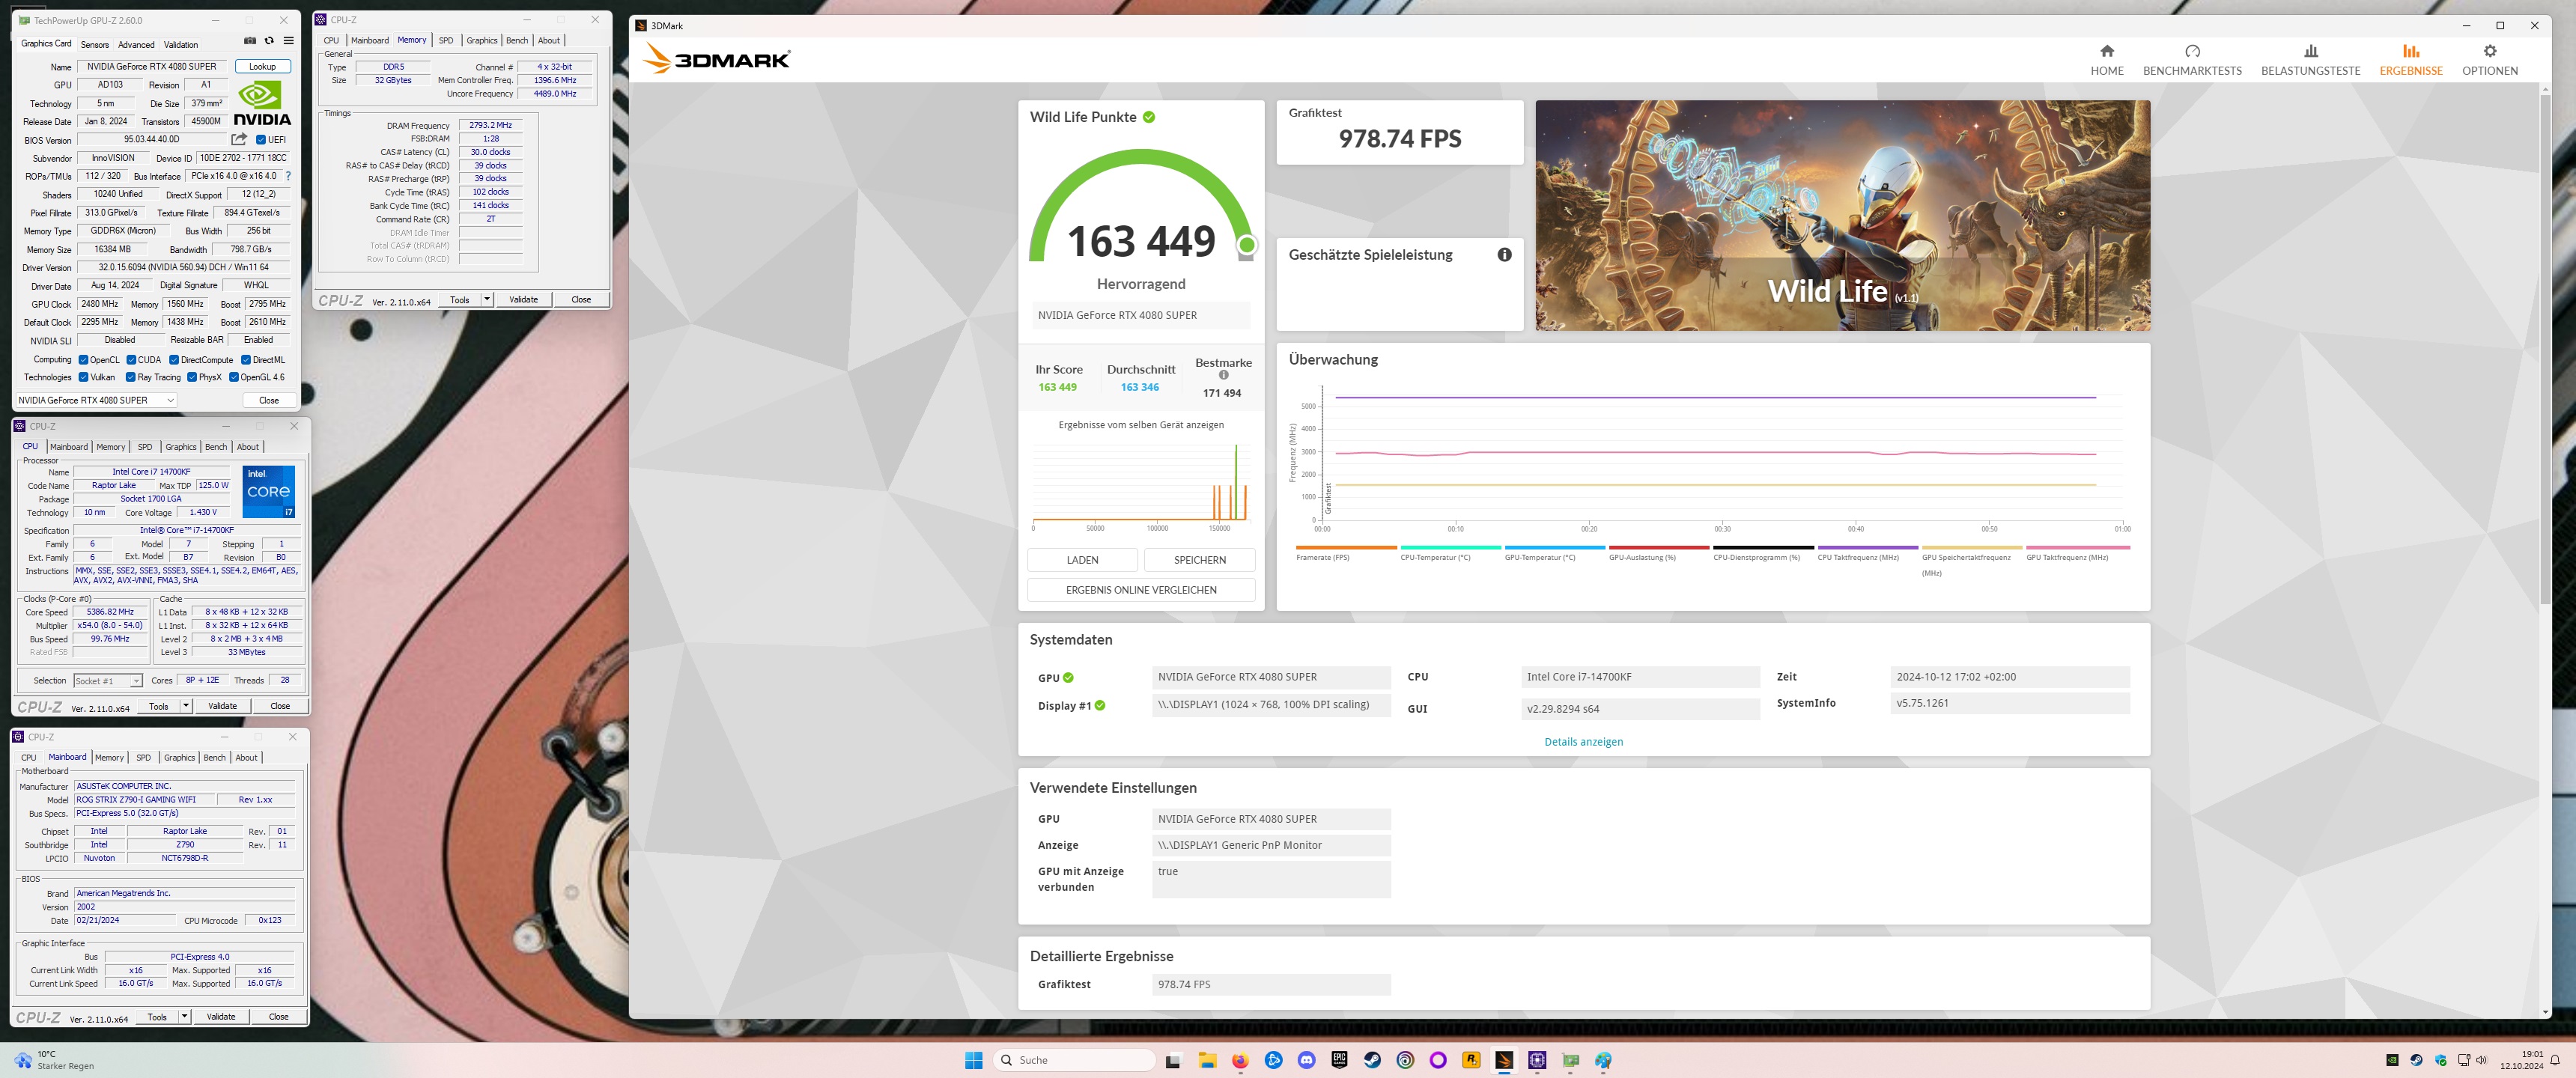Screen dimensions: 2576x1078
Task: Click the score gauge indicator knob
Action: click(x=1246, y=245)
